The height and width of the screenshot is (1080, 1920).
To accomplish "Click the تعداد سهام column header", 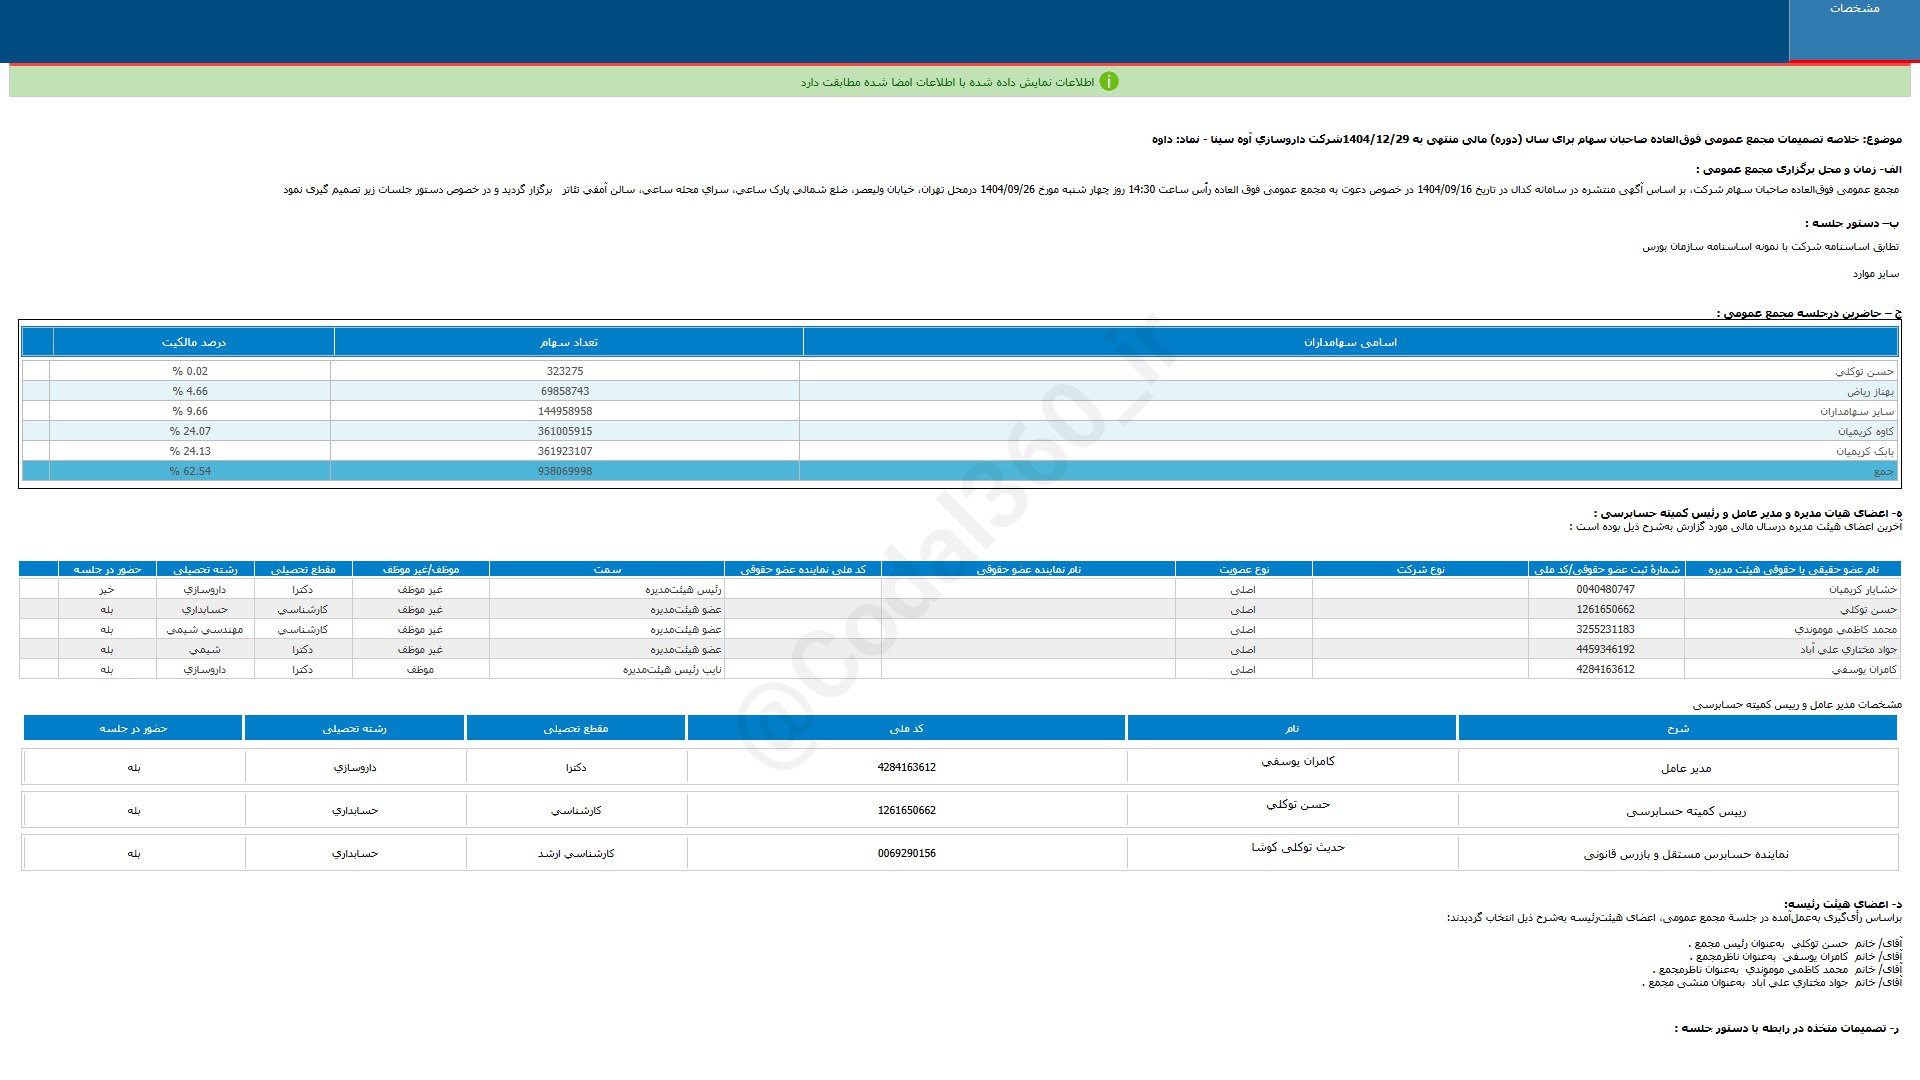I will pyautogui.click(x=568, y=342).
